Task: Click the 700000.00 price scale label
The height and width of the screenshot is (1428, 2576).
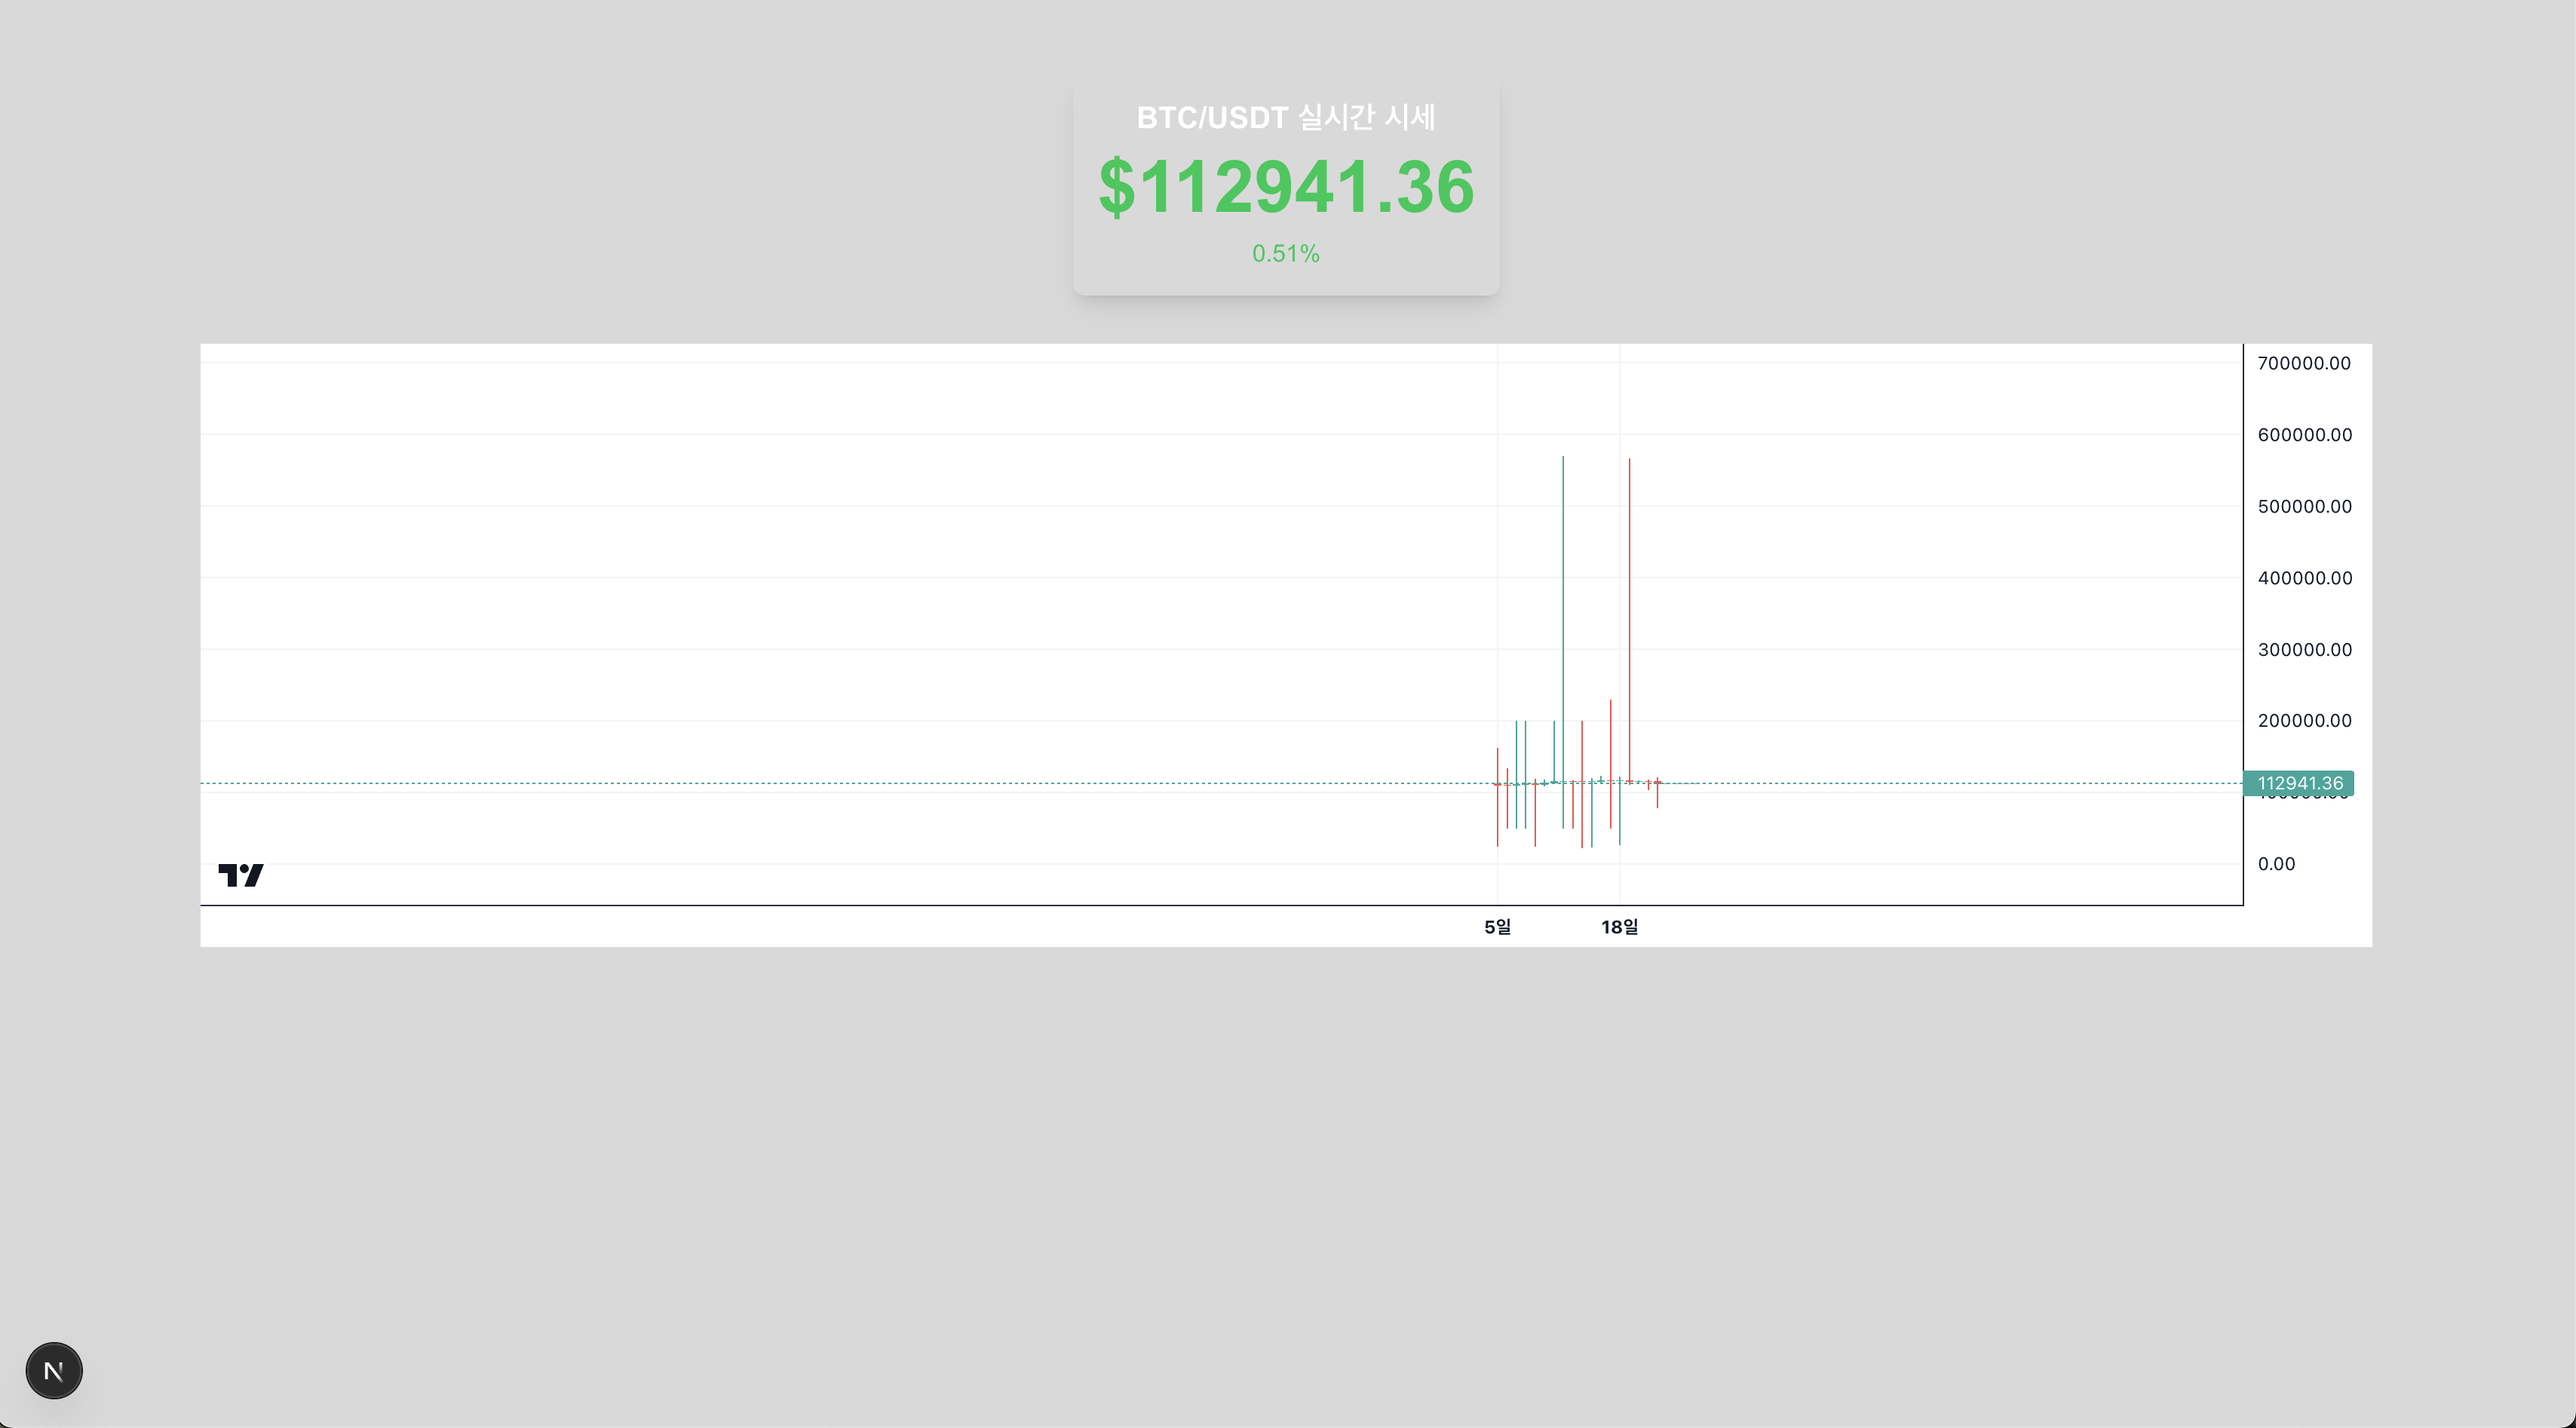Action: pyautogui.click(x=2304, y=363)
